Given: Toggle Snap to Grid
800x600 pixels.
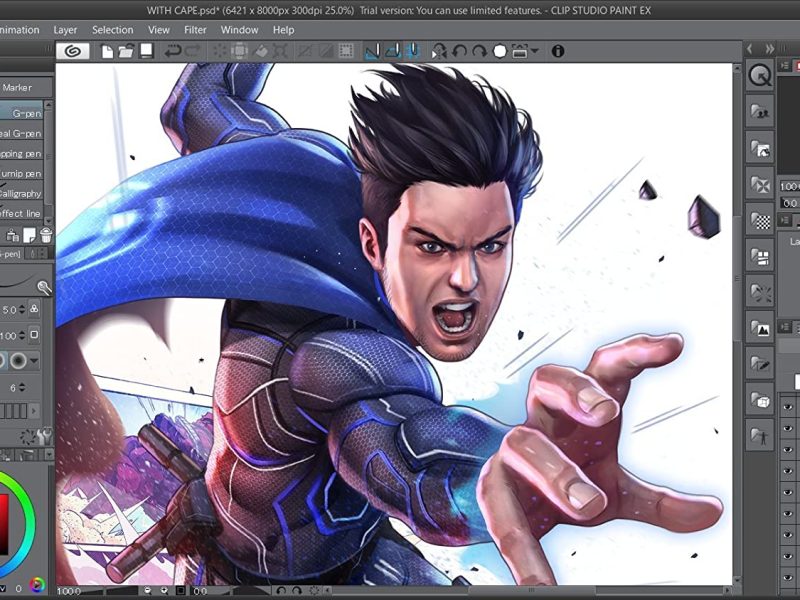Looking at the screenshot, I should pyautogui.click(x=412, y=51).
